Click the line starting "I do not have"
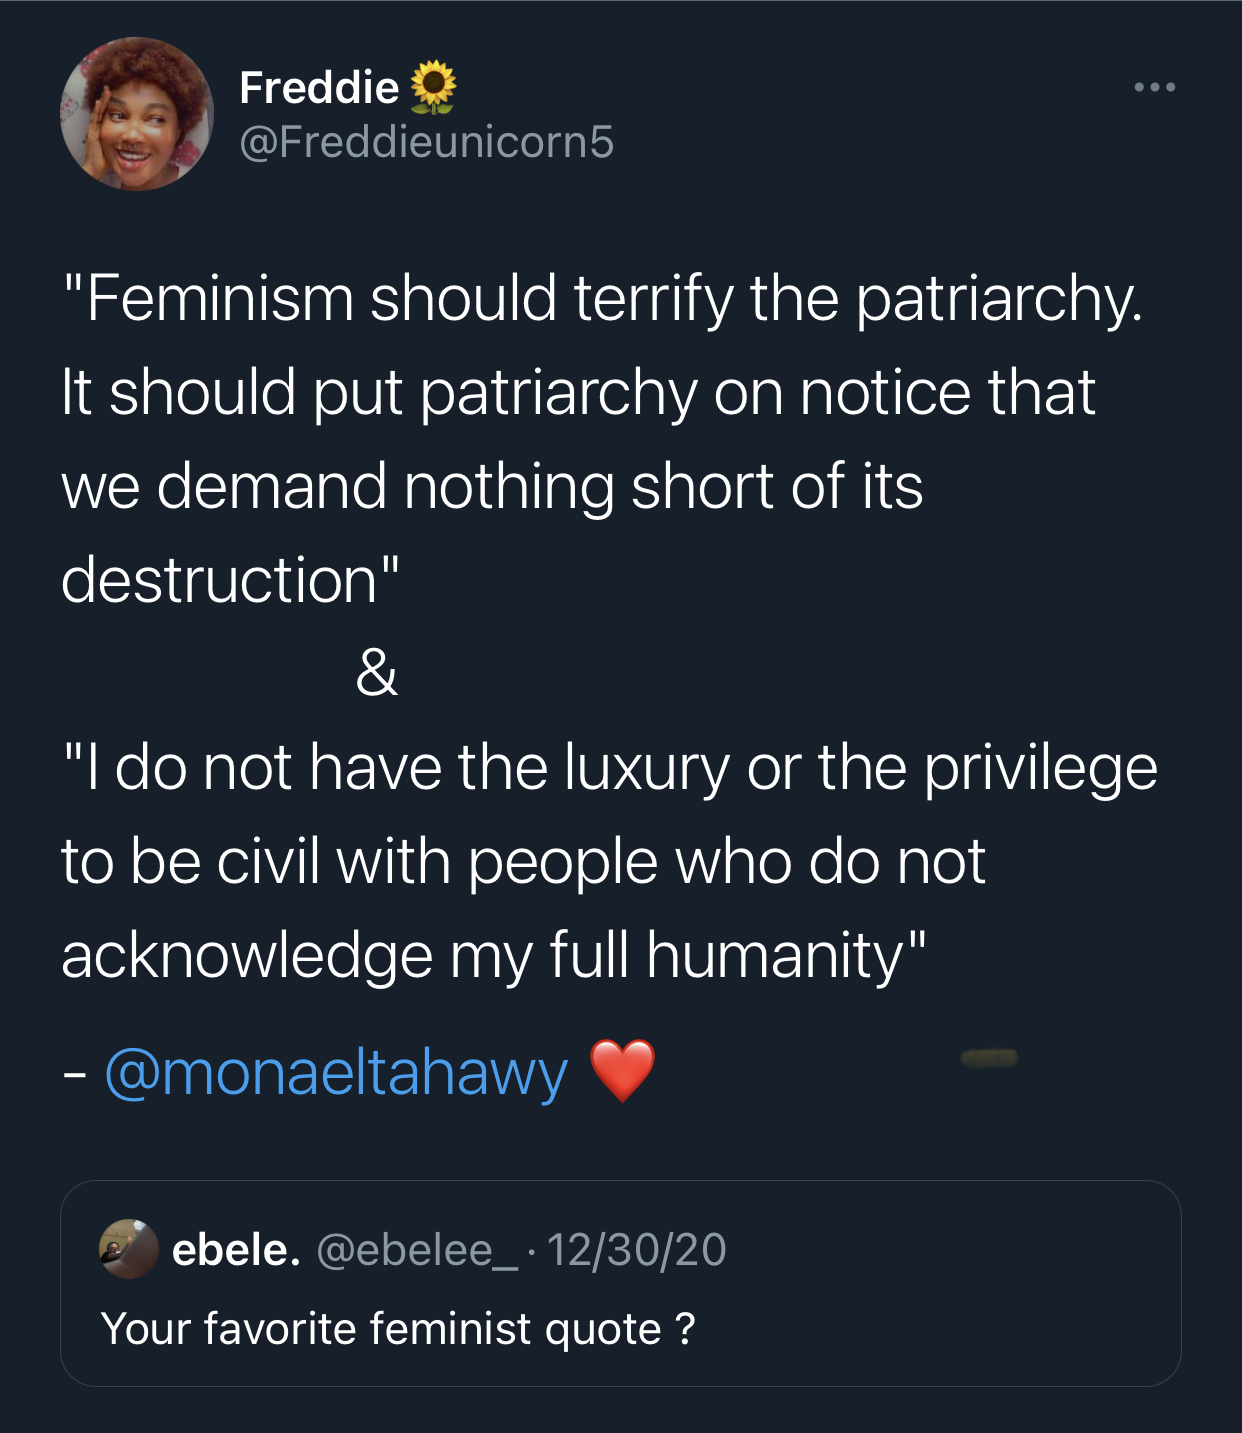Image resolution: width=1242 pixels, height=1433 pixels. (x=610, y=768)
